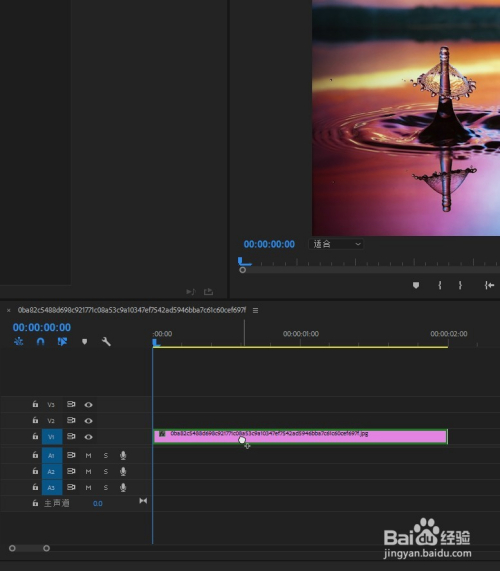Click master track go-to-end icon
Screen dimensions: 500x571
(x=143, y=501)
